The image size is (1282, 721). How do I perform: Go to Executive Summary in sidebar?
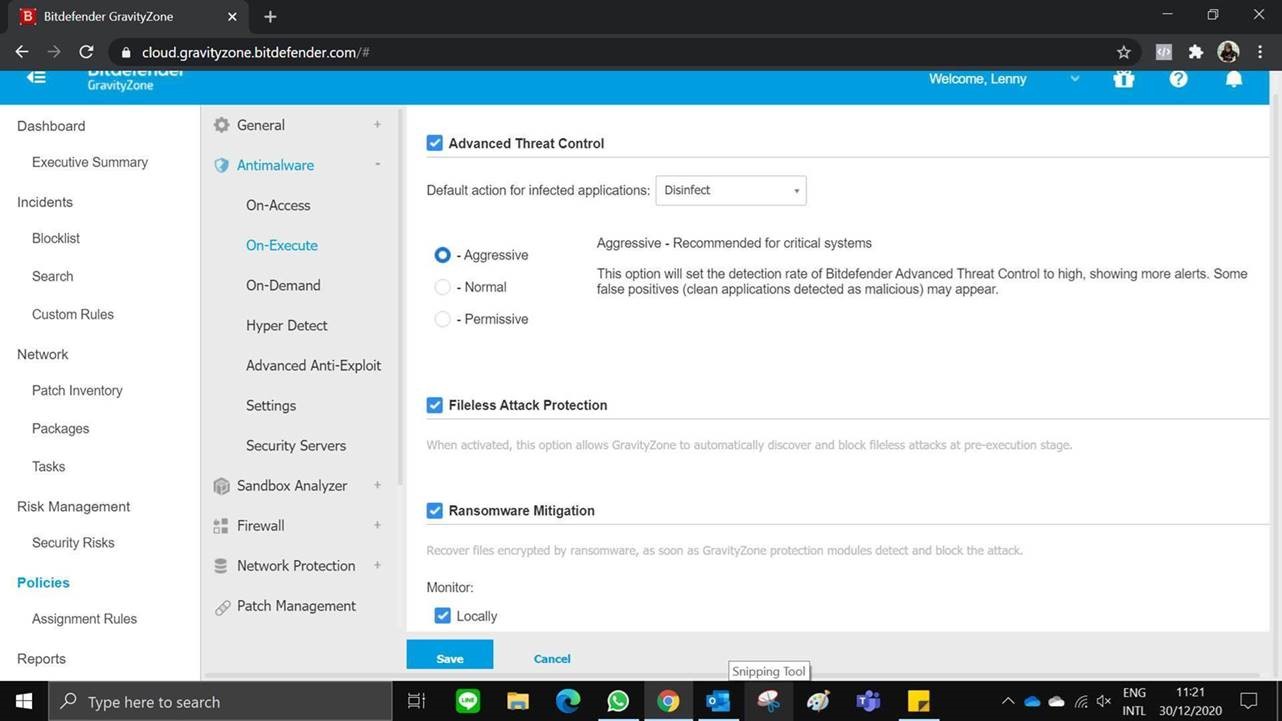[x=89, y=162]
